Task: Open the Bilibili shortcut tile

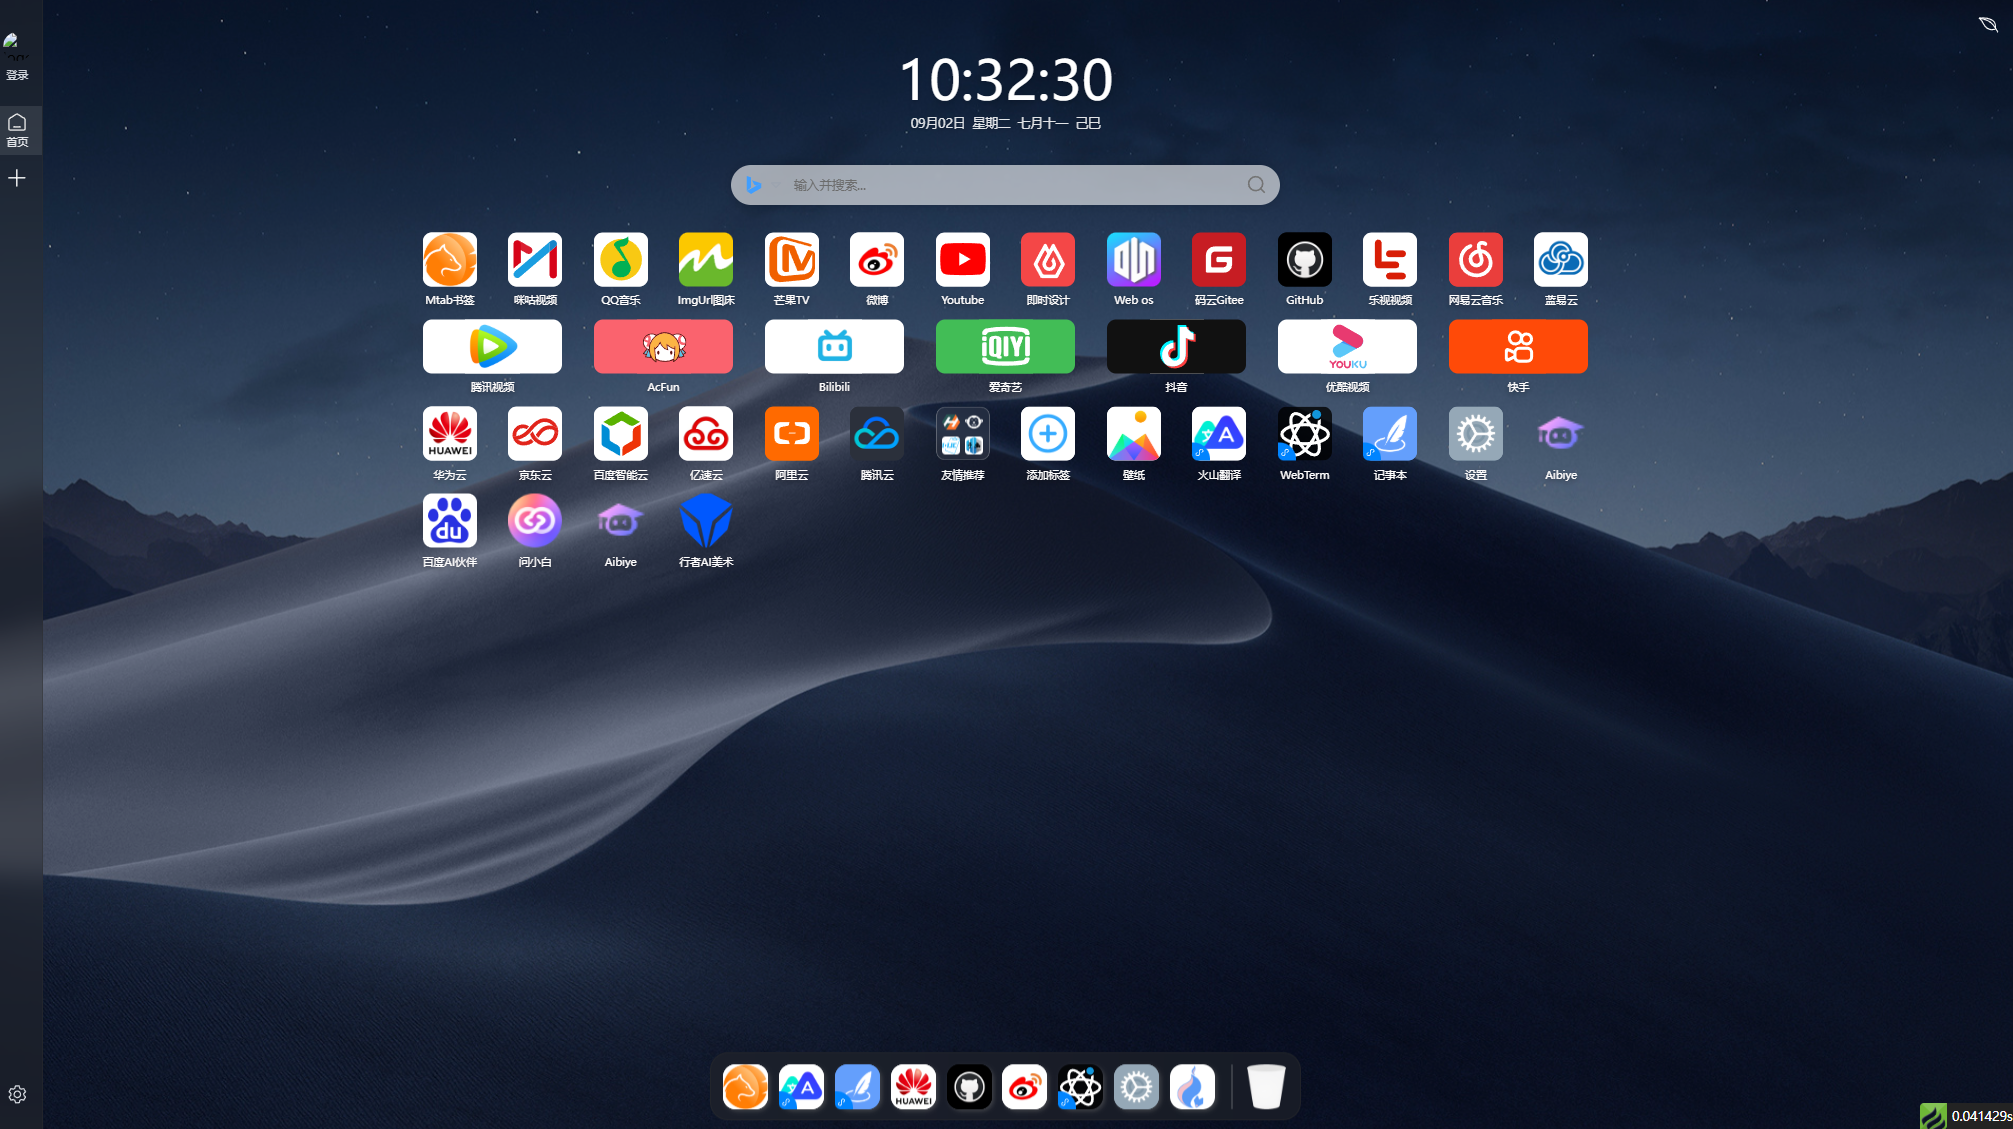Action: pyautogui.click(x=834, y=347)
